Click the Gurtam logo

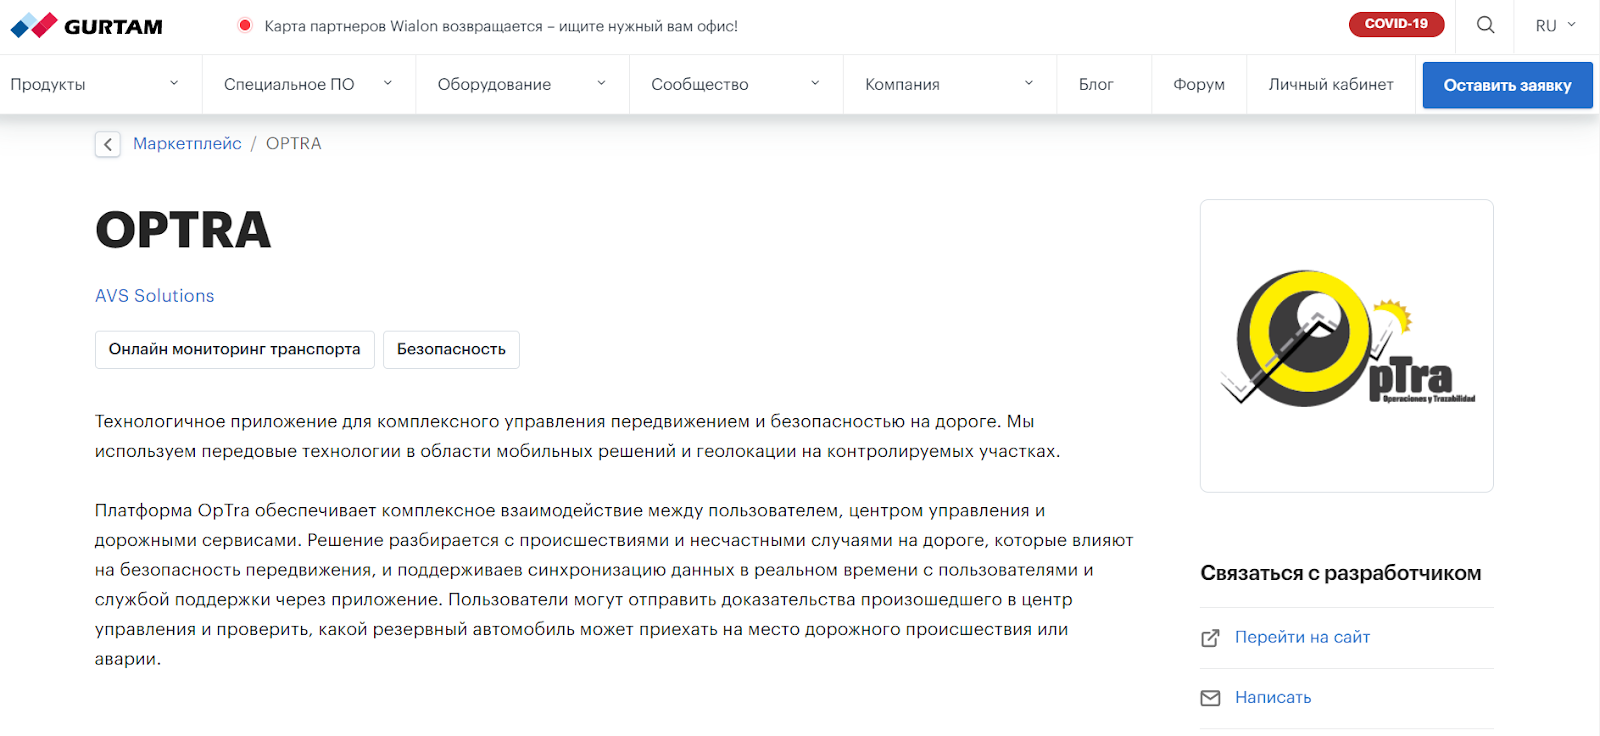click(86, 25)
